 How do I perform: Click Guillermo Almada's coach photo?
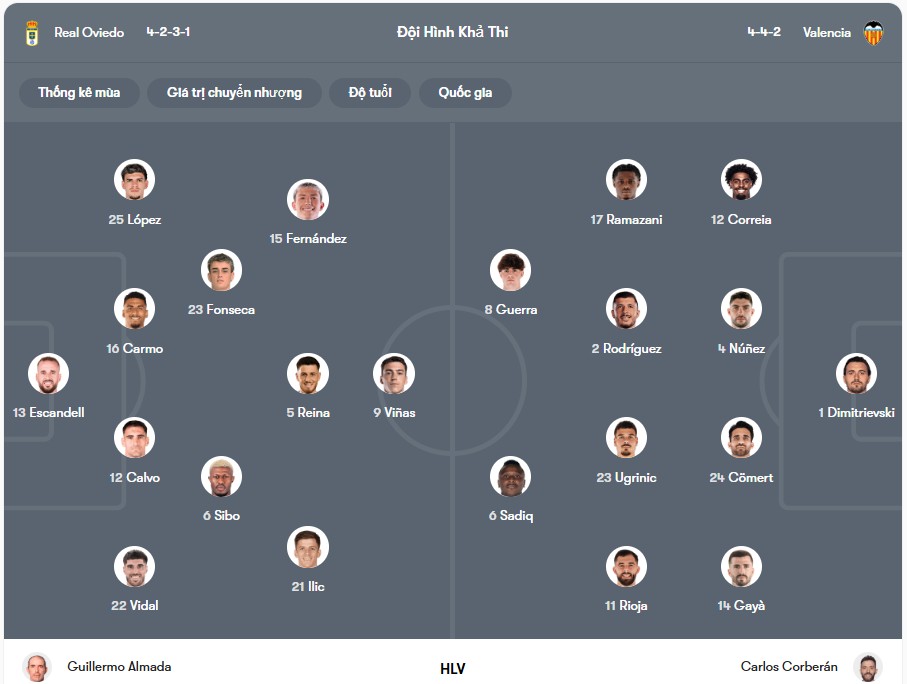point(37,667)
